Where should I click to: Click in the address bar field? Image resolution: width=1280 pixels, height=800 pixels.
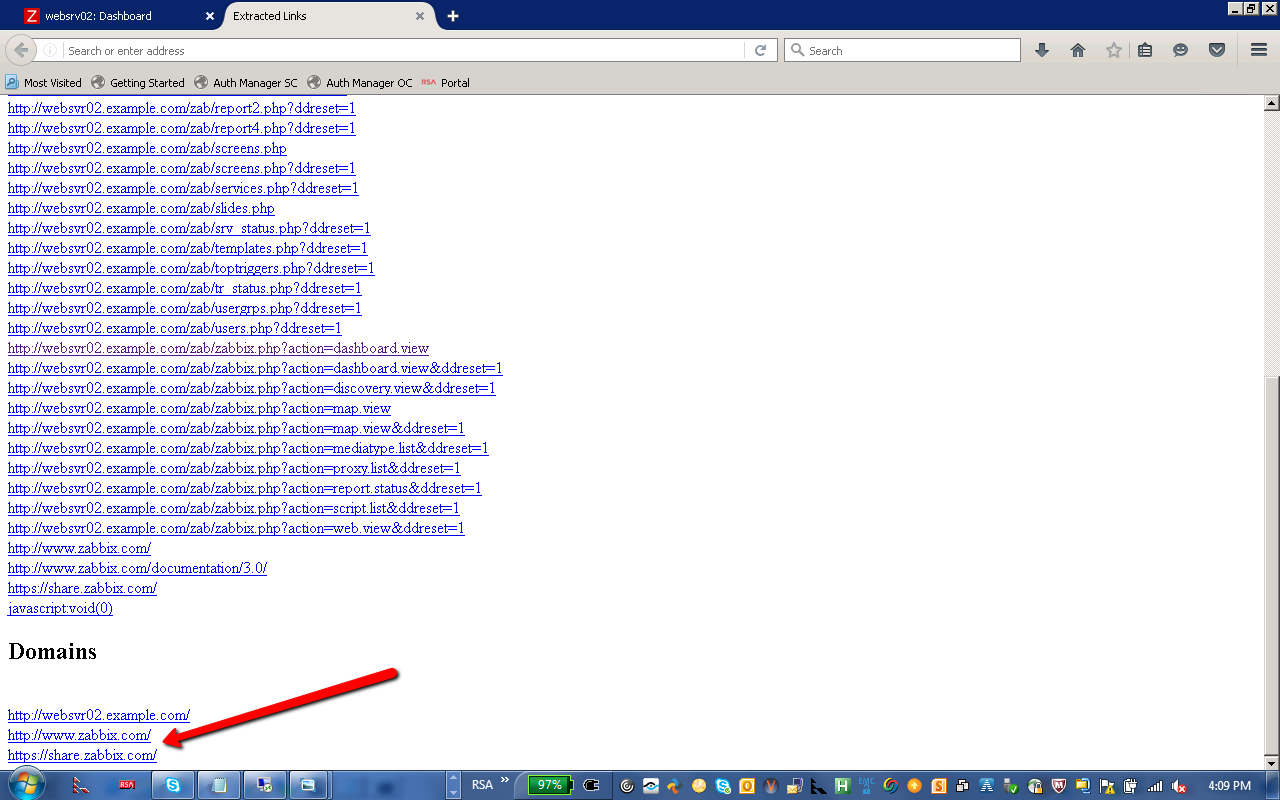(x=400, y=50)
